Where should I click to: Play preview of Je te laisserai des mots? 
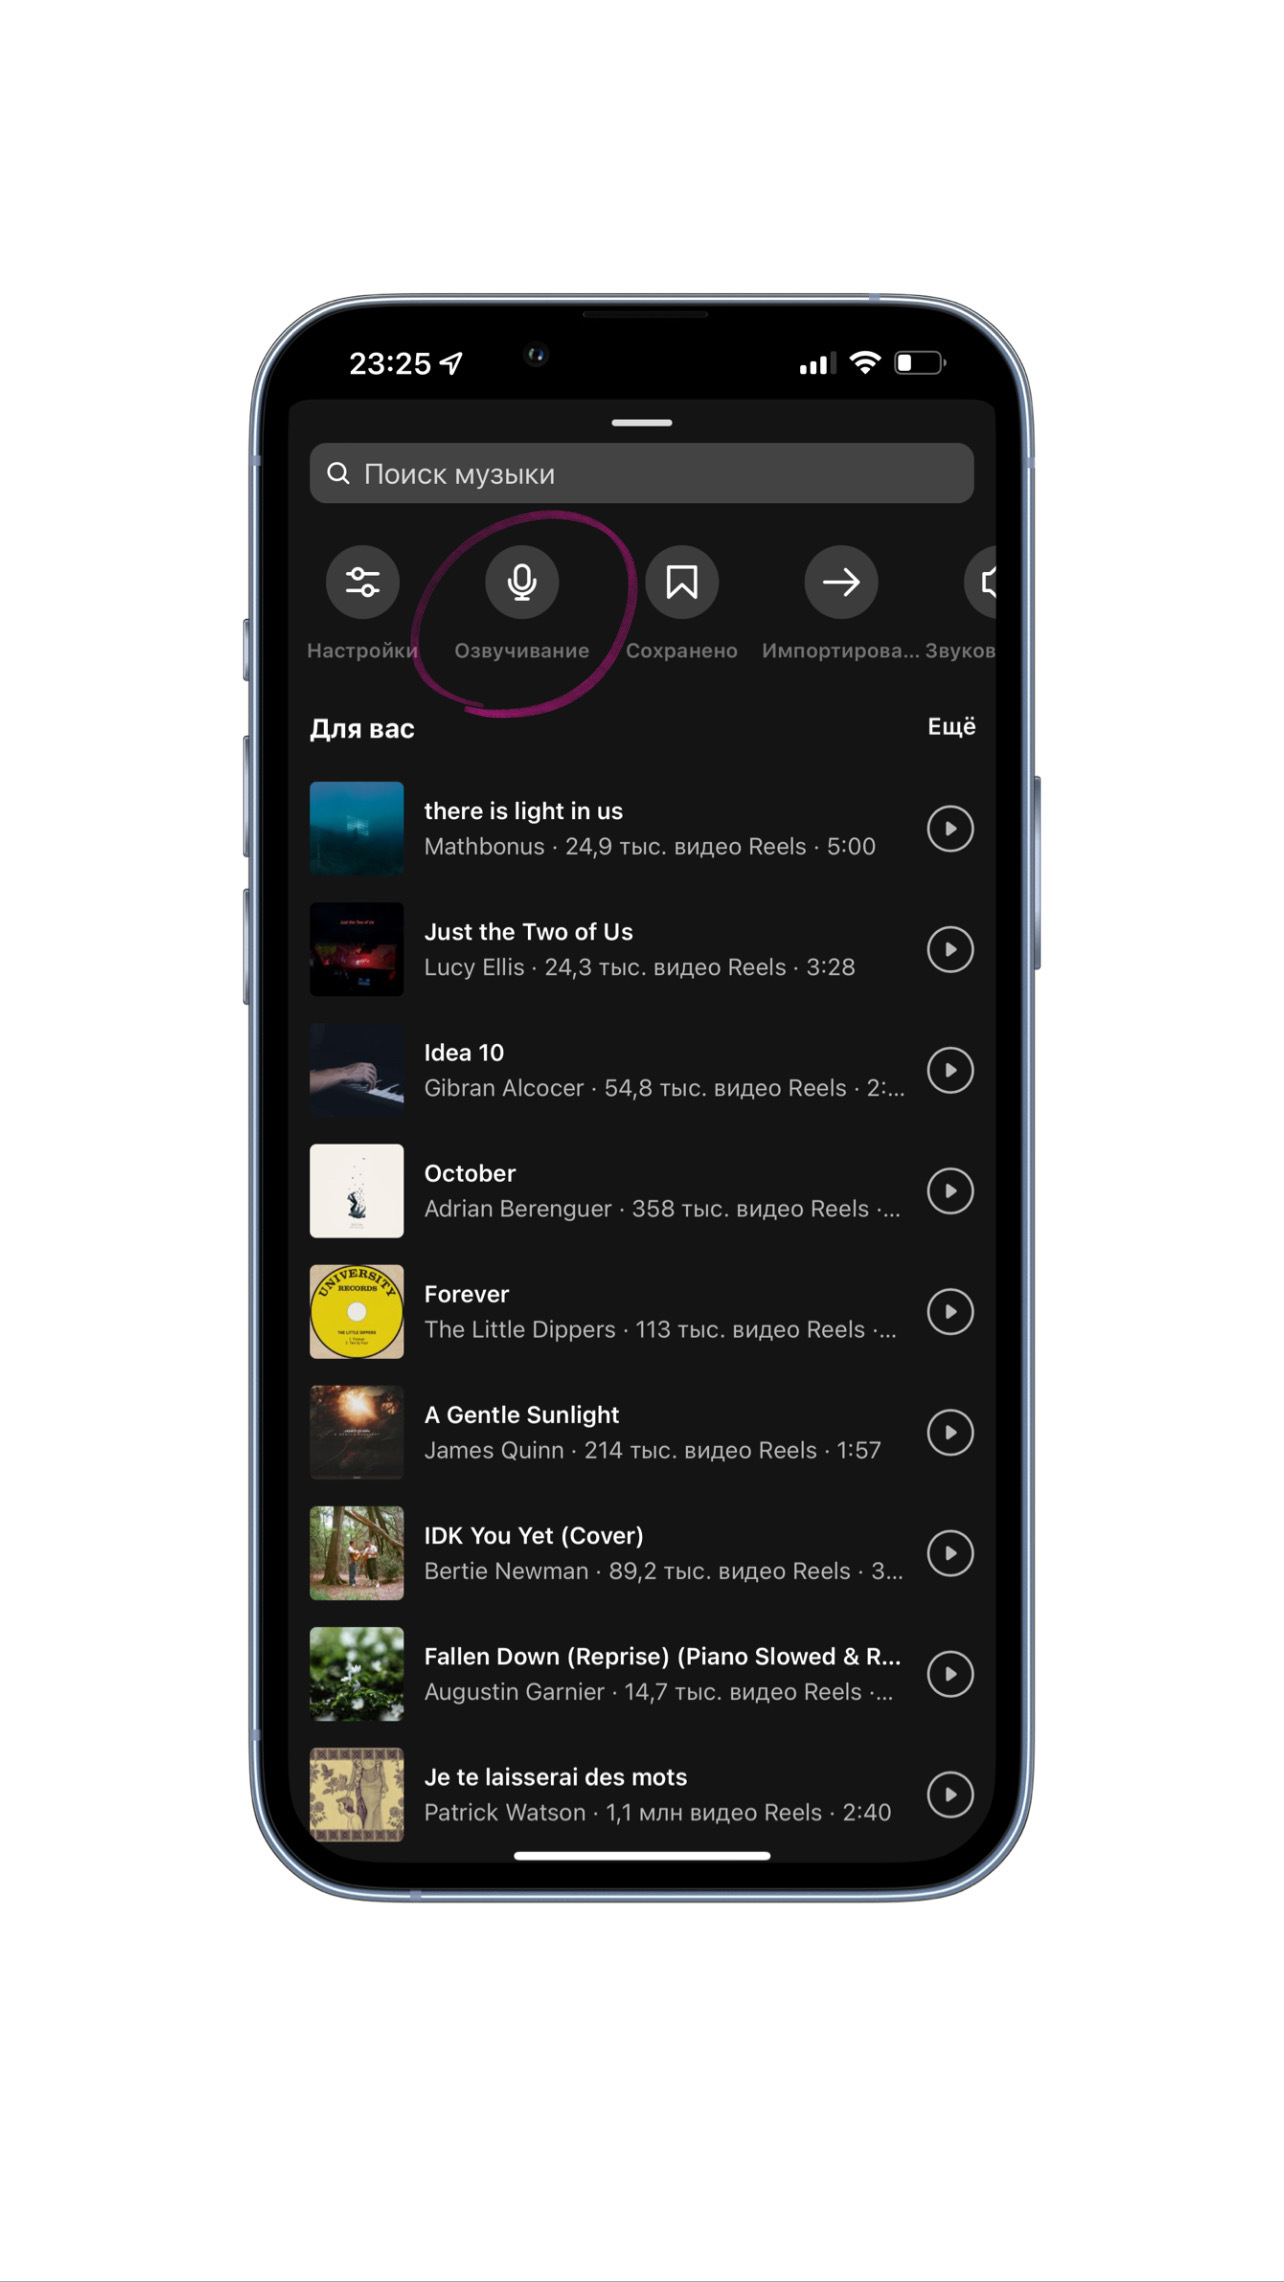coord(950,1795)
